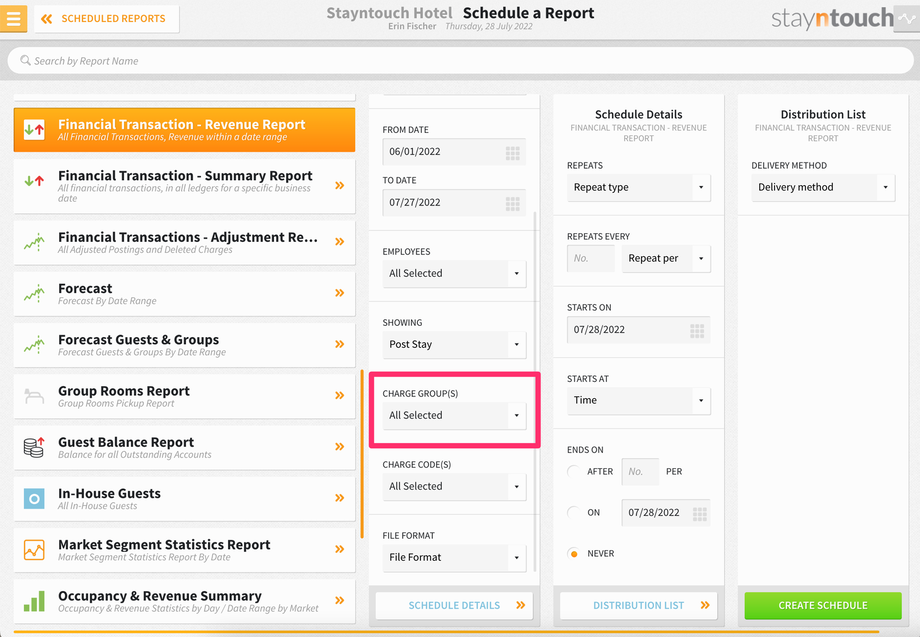
Task: Expand the Charge Code(s) dropdown
Action: pos(454,486)
